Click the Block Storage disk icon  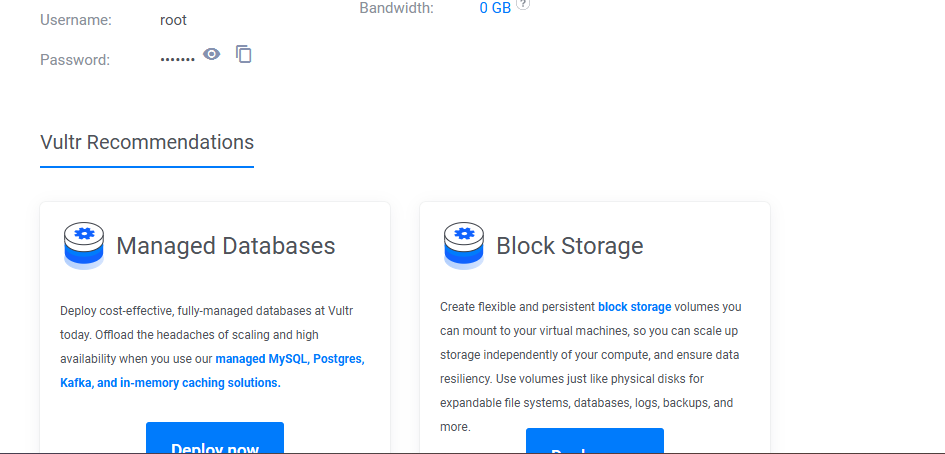coord(464,245)
